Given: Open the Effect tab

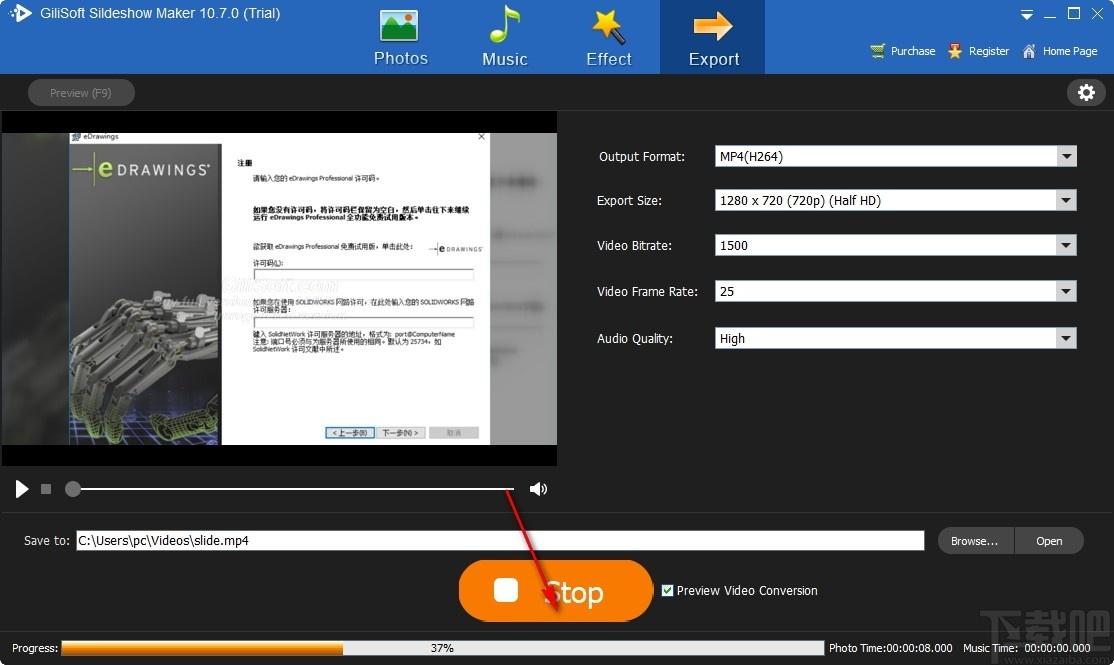Looking at the screenshot, I should tap(609, 38).
